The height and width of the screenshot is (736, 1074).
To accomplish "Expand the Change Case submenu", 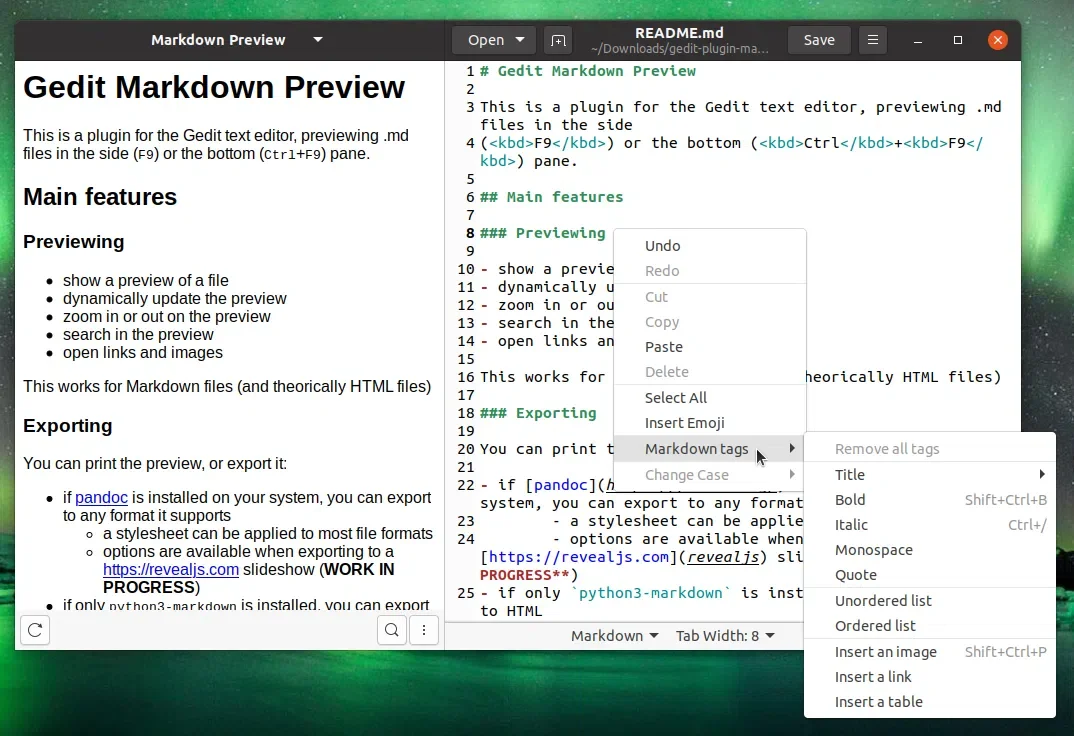I will [x=710, y=475].
